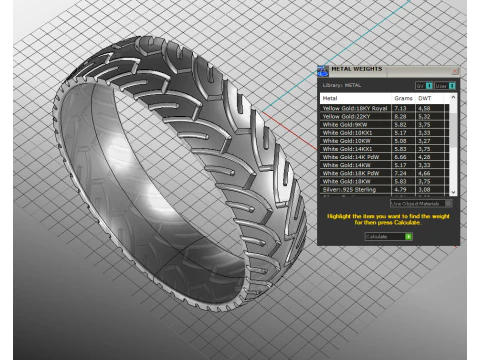Click the Metal column header

[356, 98]
